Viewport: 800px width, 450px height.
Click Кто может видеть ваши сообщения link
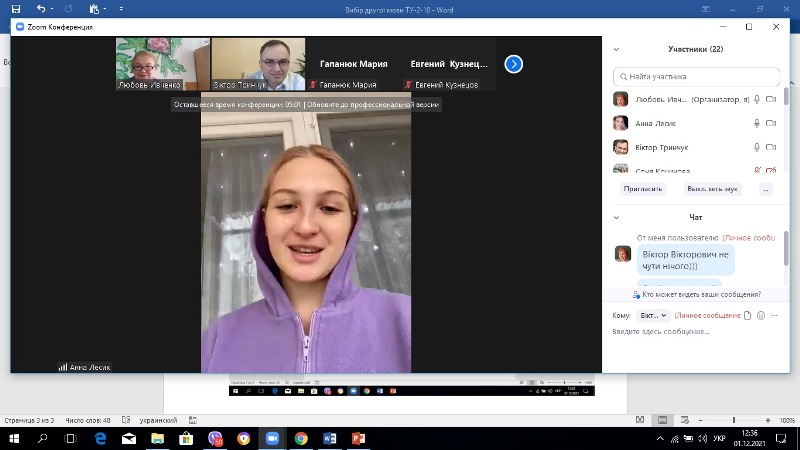tap(702, 294)
